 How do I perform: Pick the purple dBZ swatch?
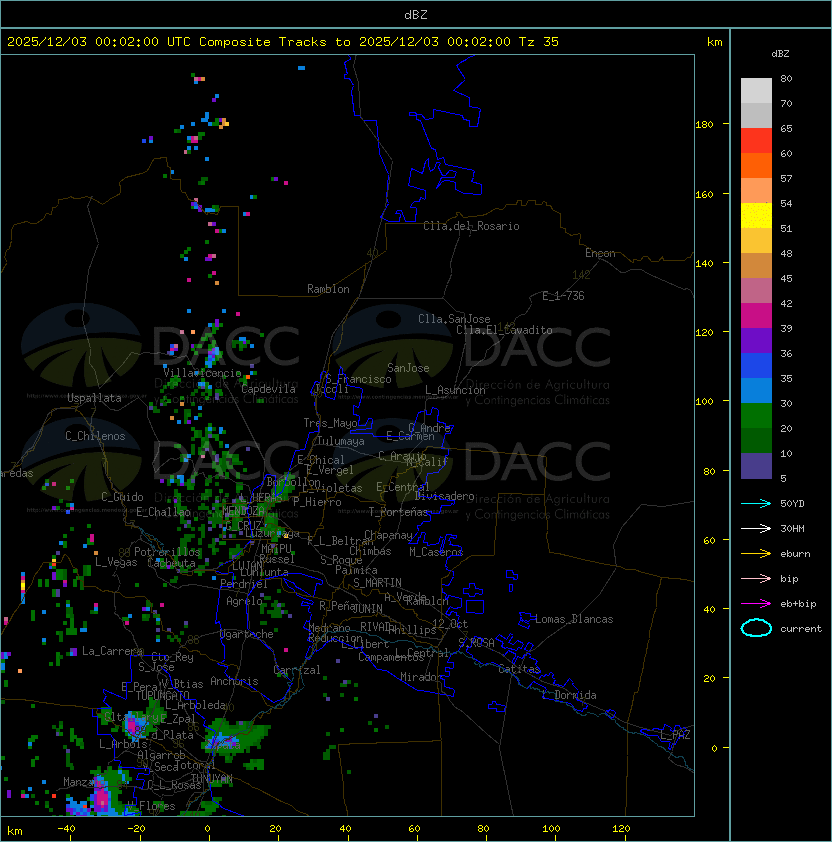pos(756,340)
